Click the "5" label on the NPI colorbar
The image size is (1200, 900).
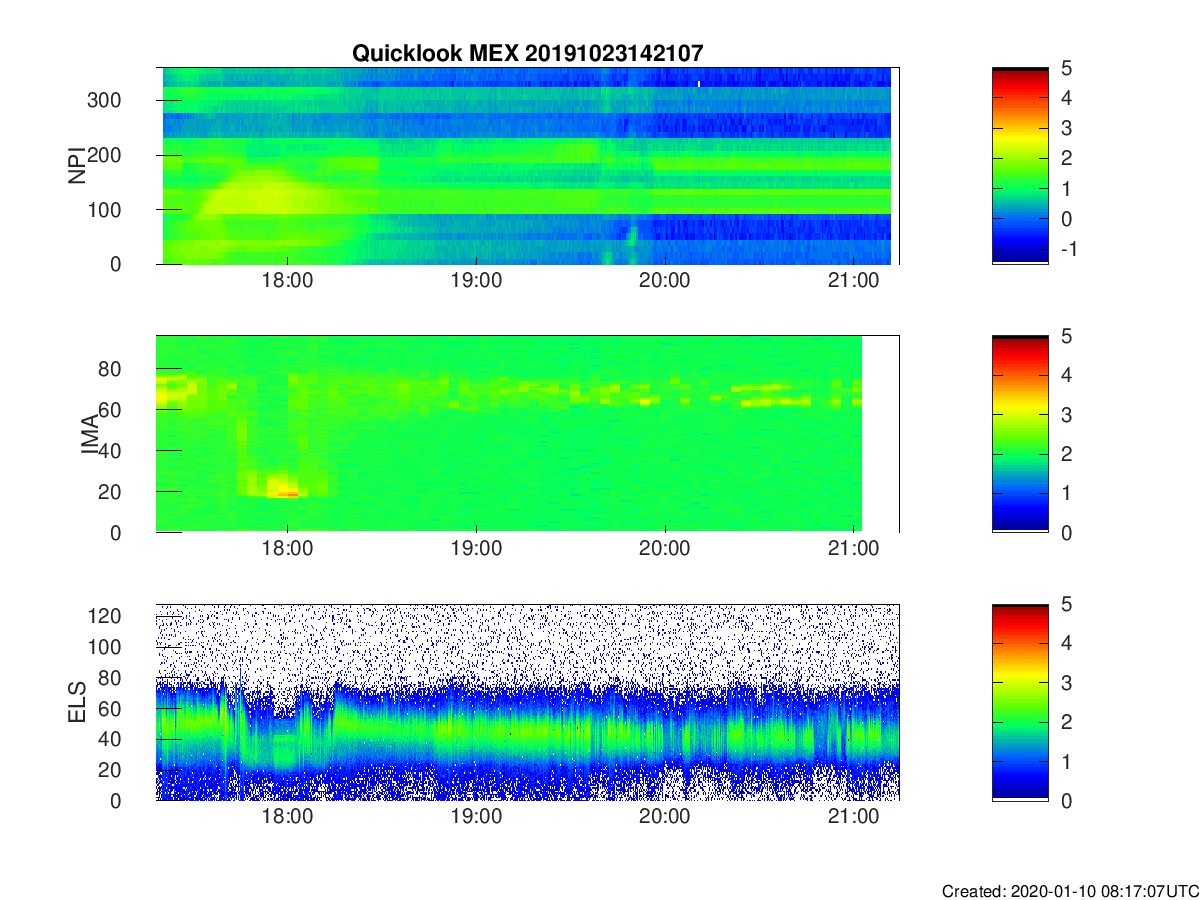(1066, 68)
